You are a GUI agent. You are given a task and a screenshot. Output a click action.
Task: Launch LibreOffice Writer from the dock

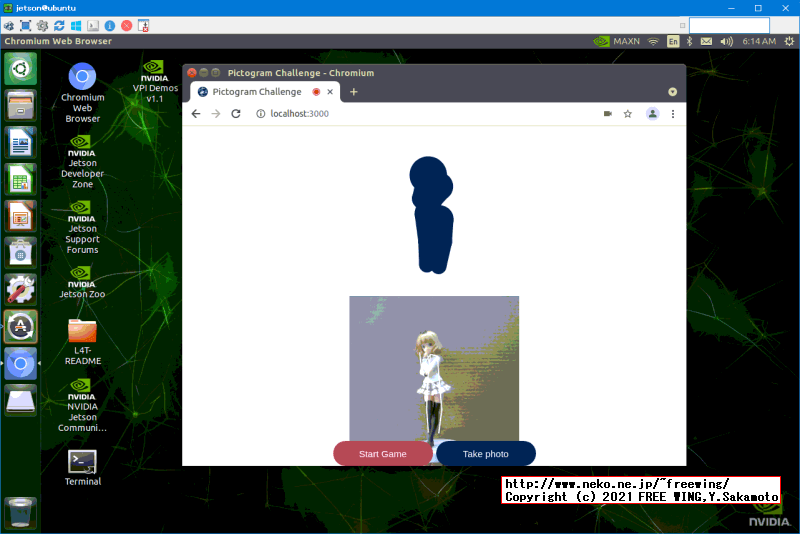pos(20,142)
